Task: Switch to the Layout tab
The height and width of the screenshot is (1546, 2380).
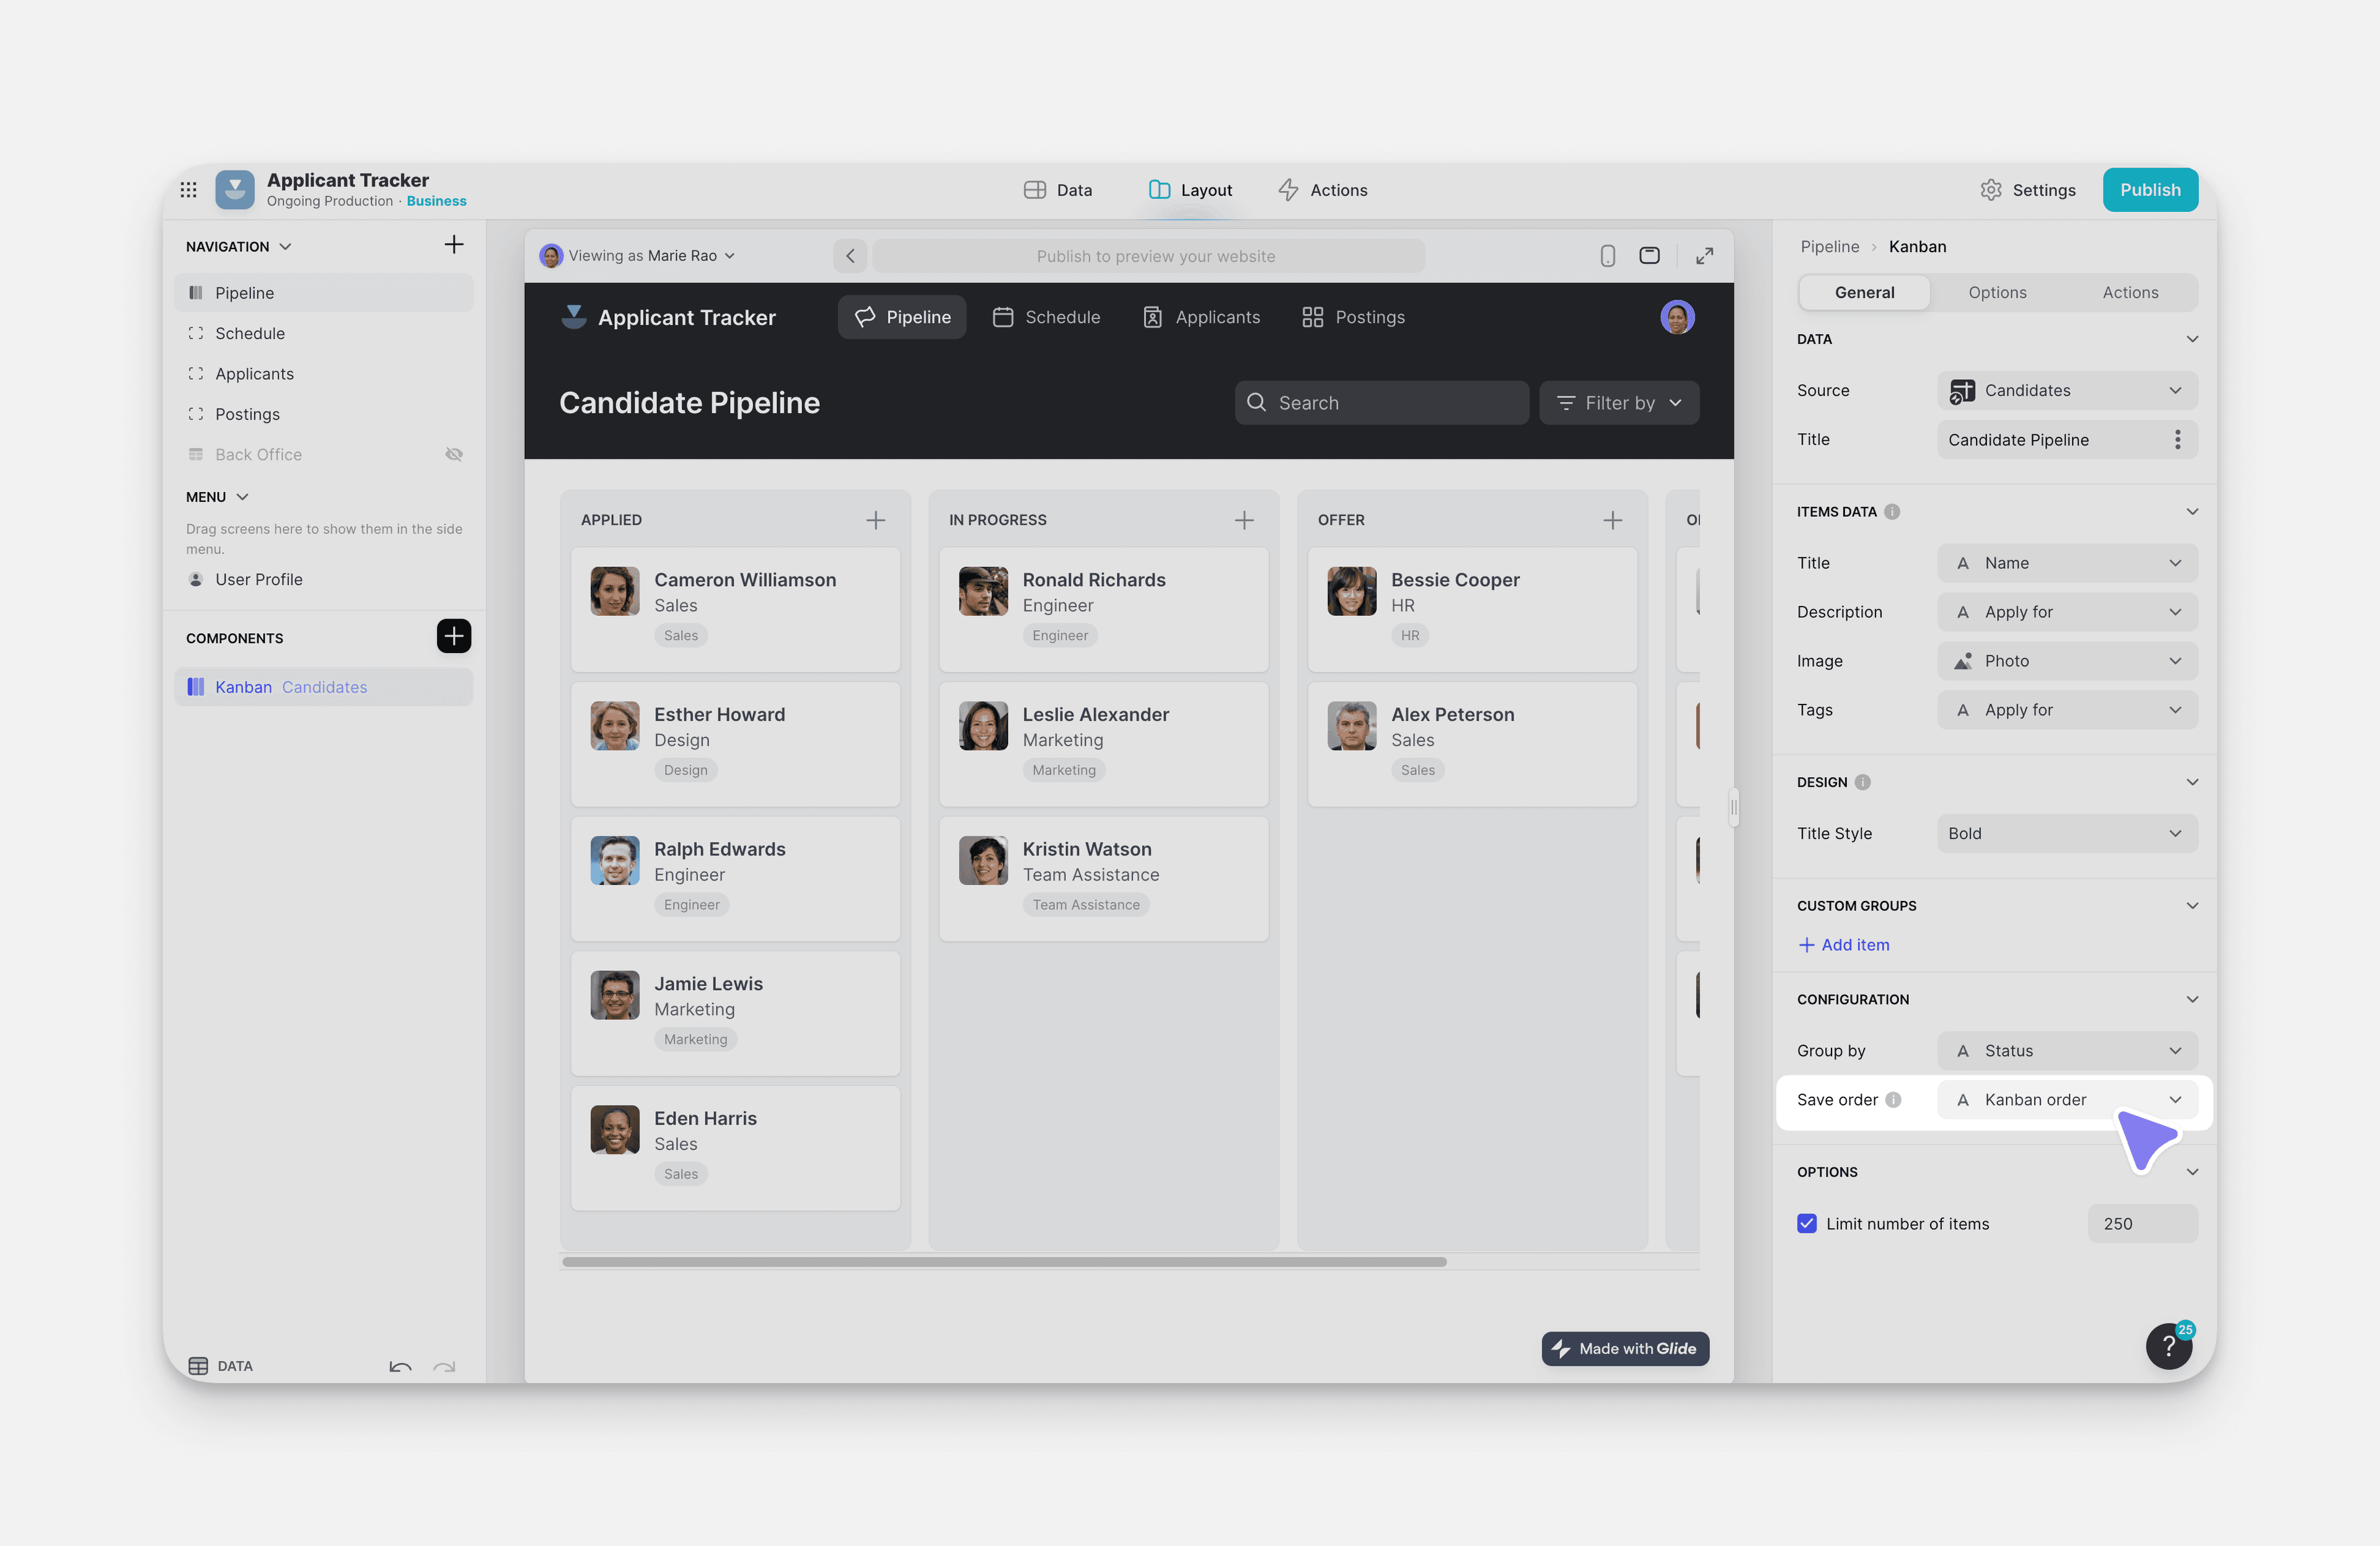Action: click(1191, 190)
